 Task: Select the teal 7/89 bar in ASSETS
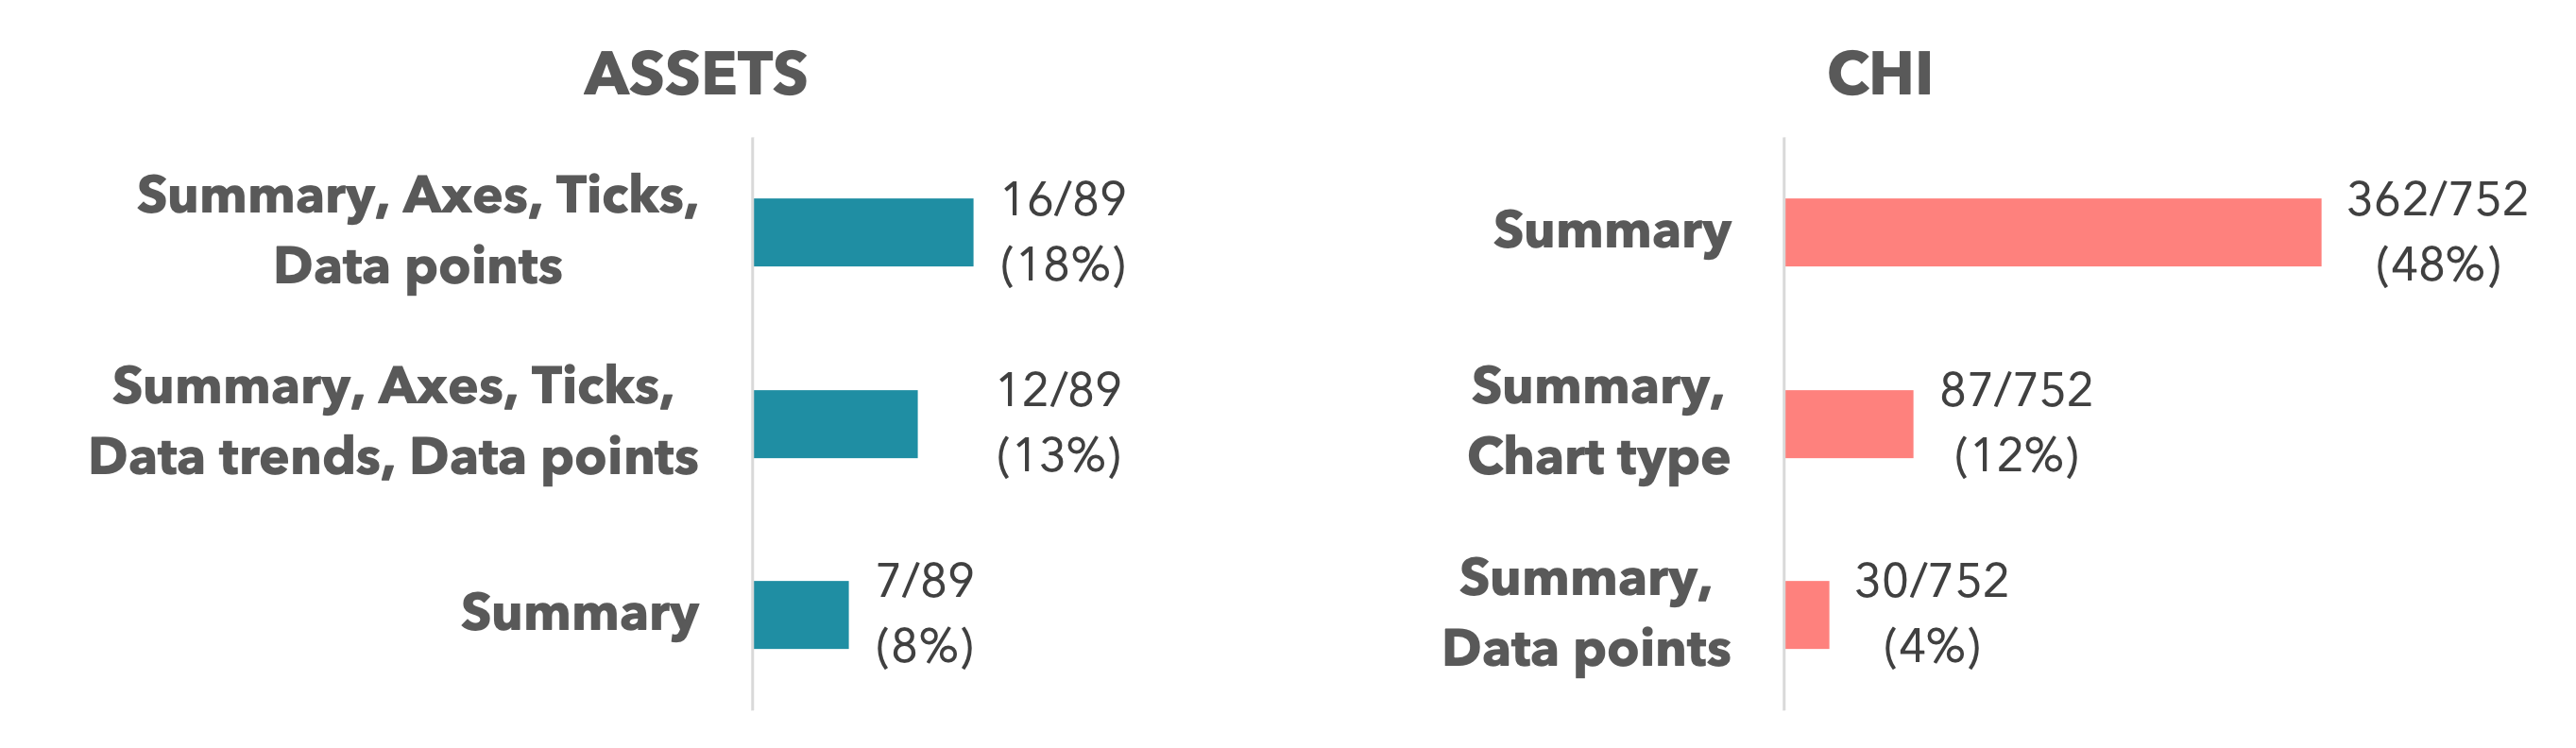point(801,615)
